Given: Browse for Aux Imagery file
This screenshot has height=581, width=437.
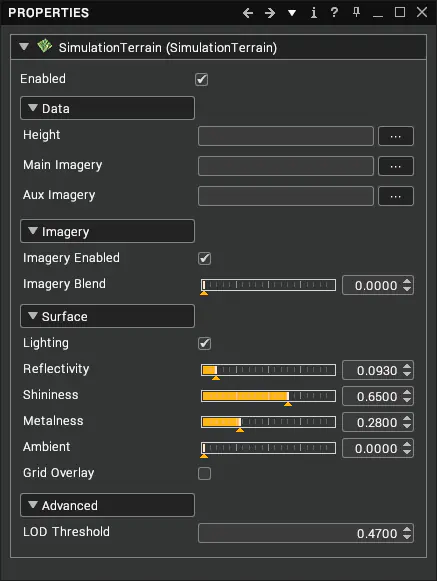Looking at the screenshot, I should (395, 196).
